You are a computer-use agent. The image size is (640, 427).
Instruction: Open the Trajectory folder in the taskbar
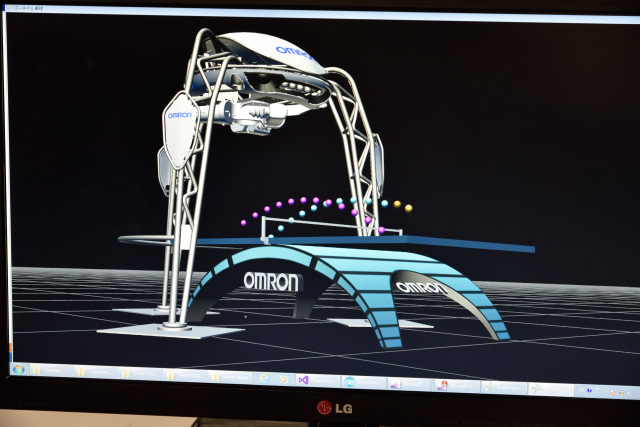point(96,372)
